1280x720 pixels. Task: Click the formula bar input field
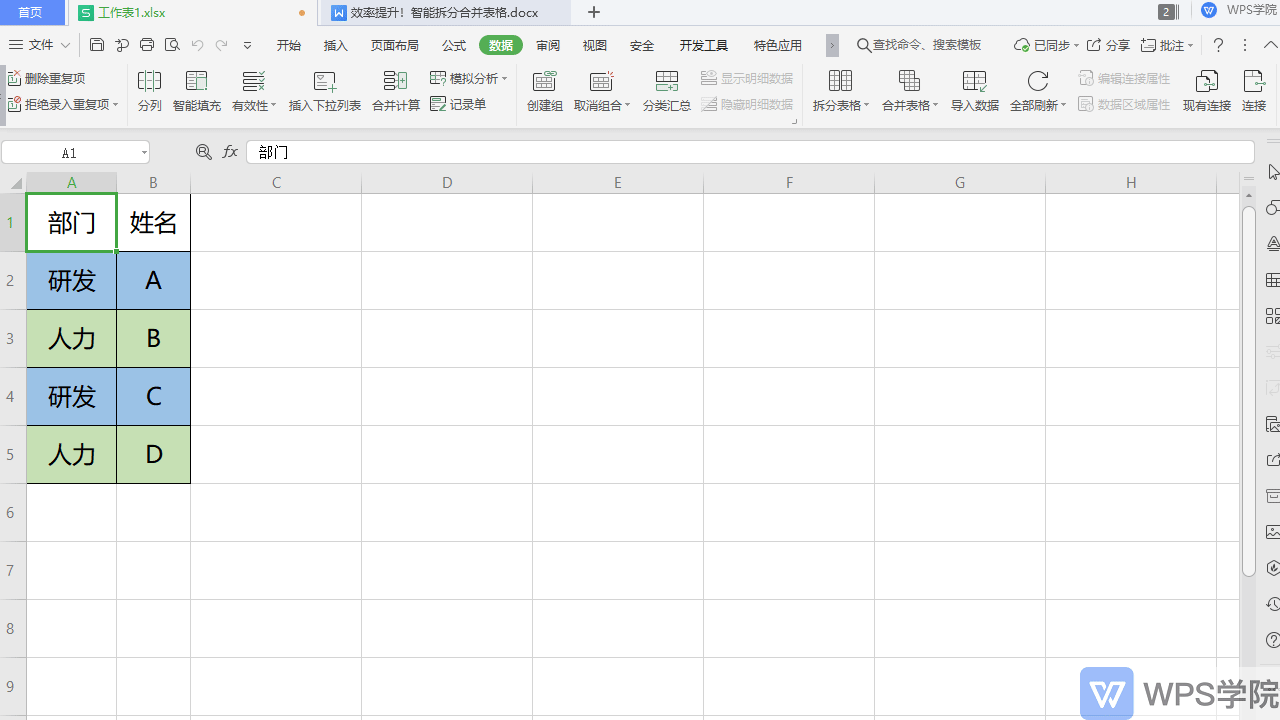coord(750,152)
